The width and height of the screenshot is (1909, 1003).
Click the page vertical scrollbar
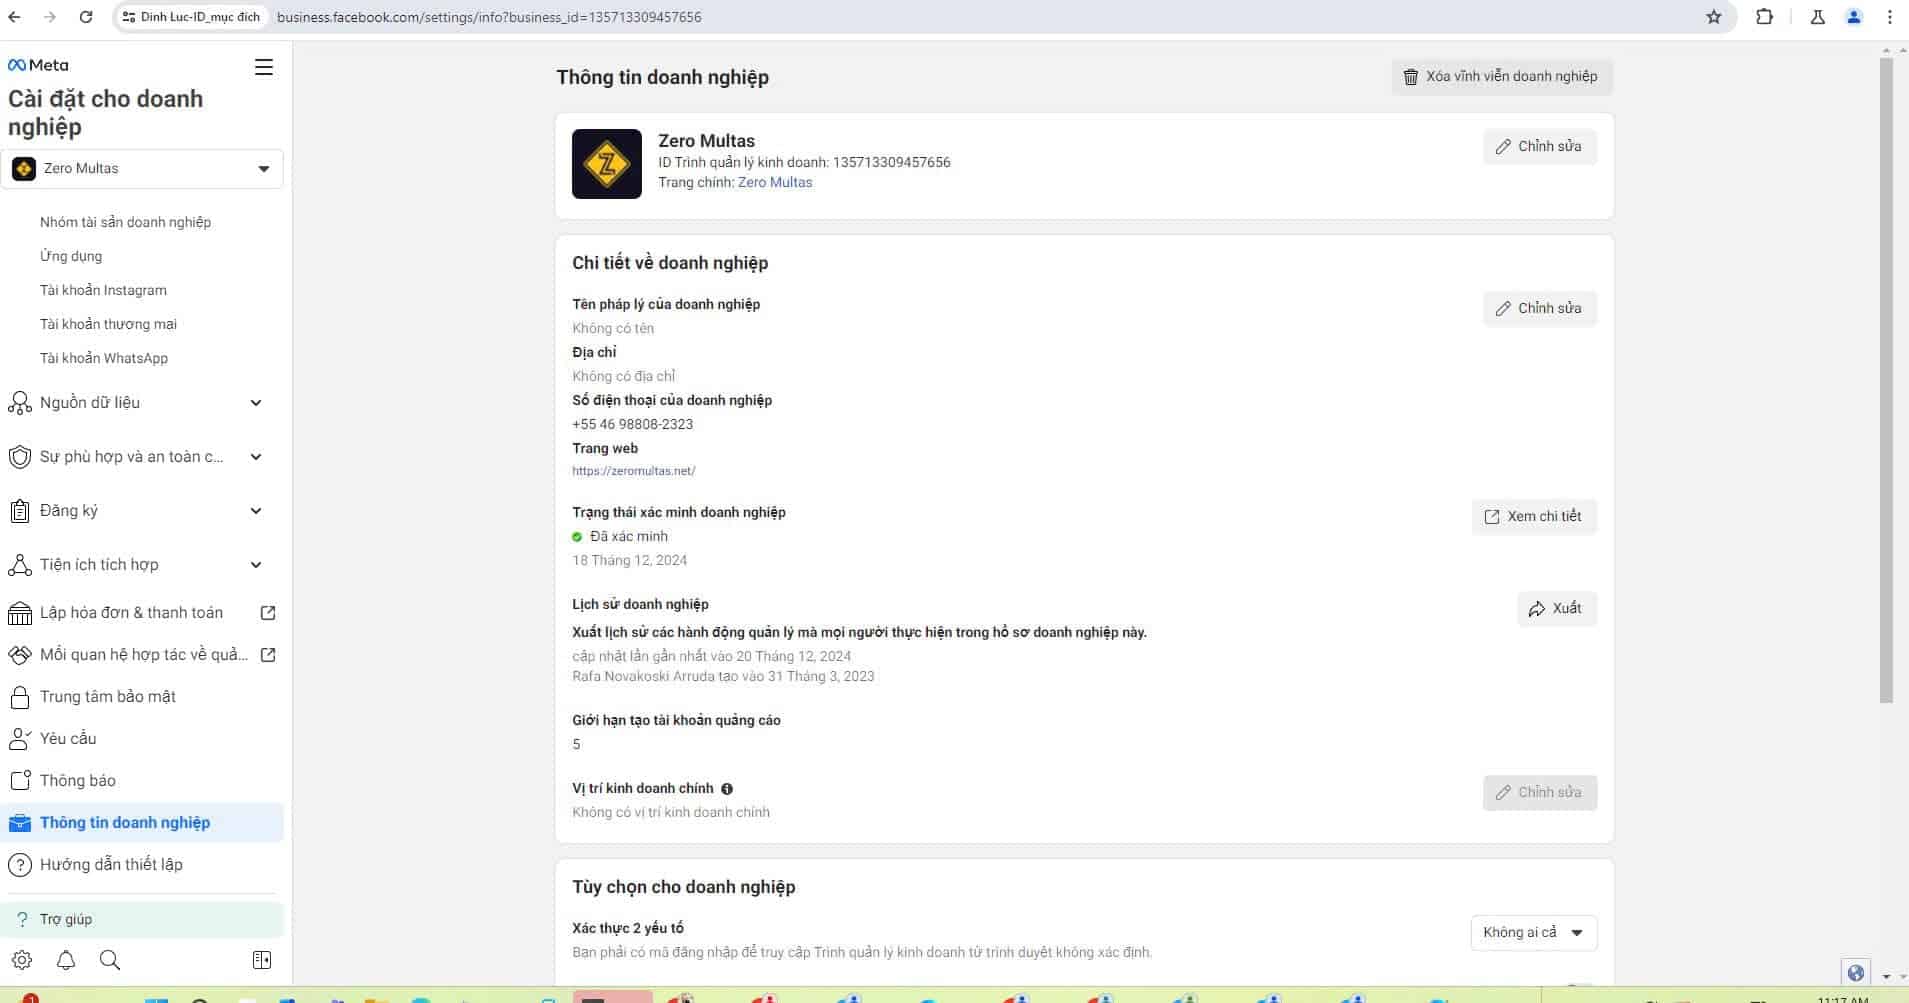tap(1886, 380)
